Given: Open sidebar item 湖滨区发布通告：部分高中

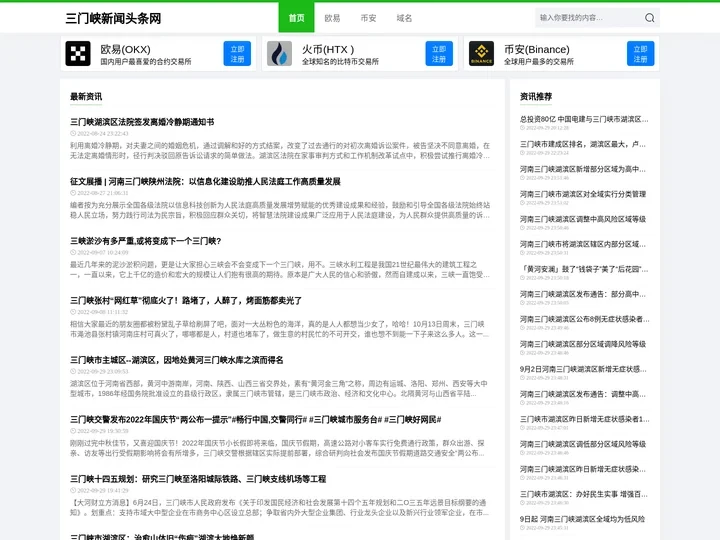Looking at the screenshot, I should pyautogui.click(x=583, y=294).
